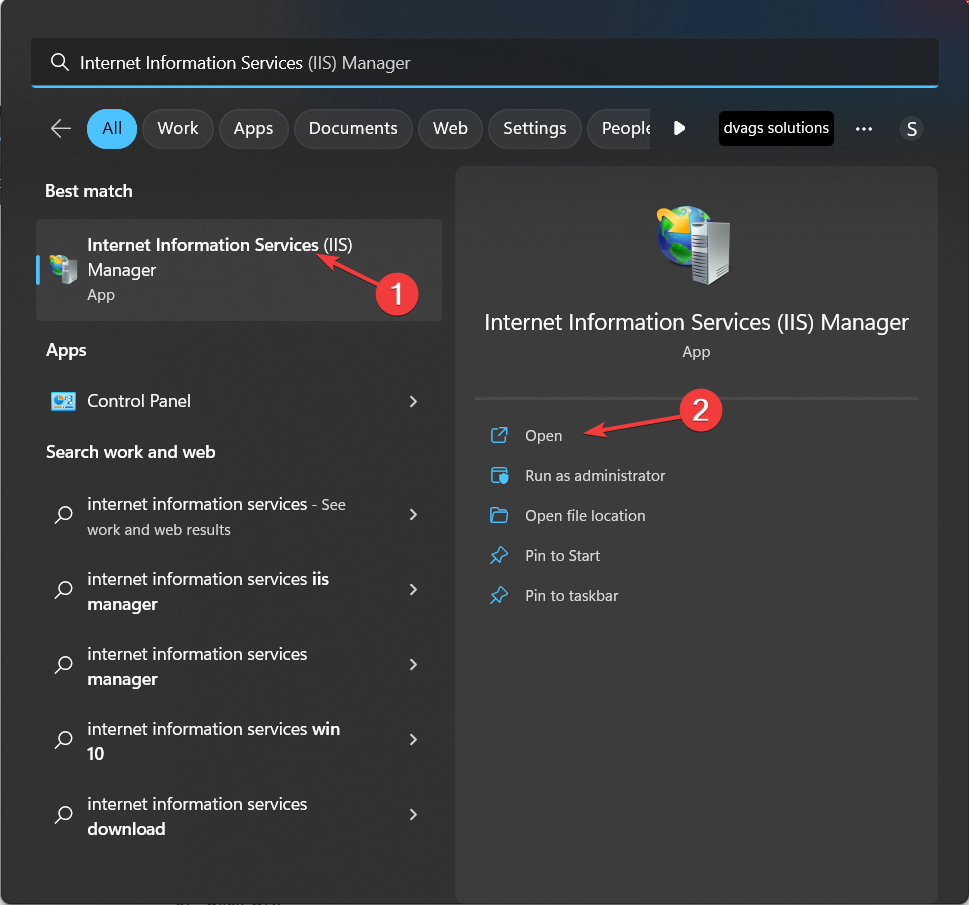The image size is (969, 905).
Task: Expand the Control Panel result chevron
Action: (x=413, y=401)
